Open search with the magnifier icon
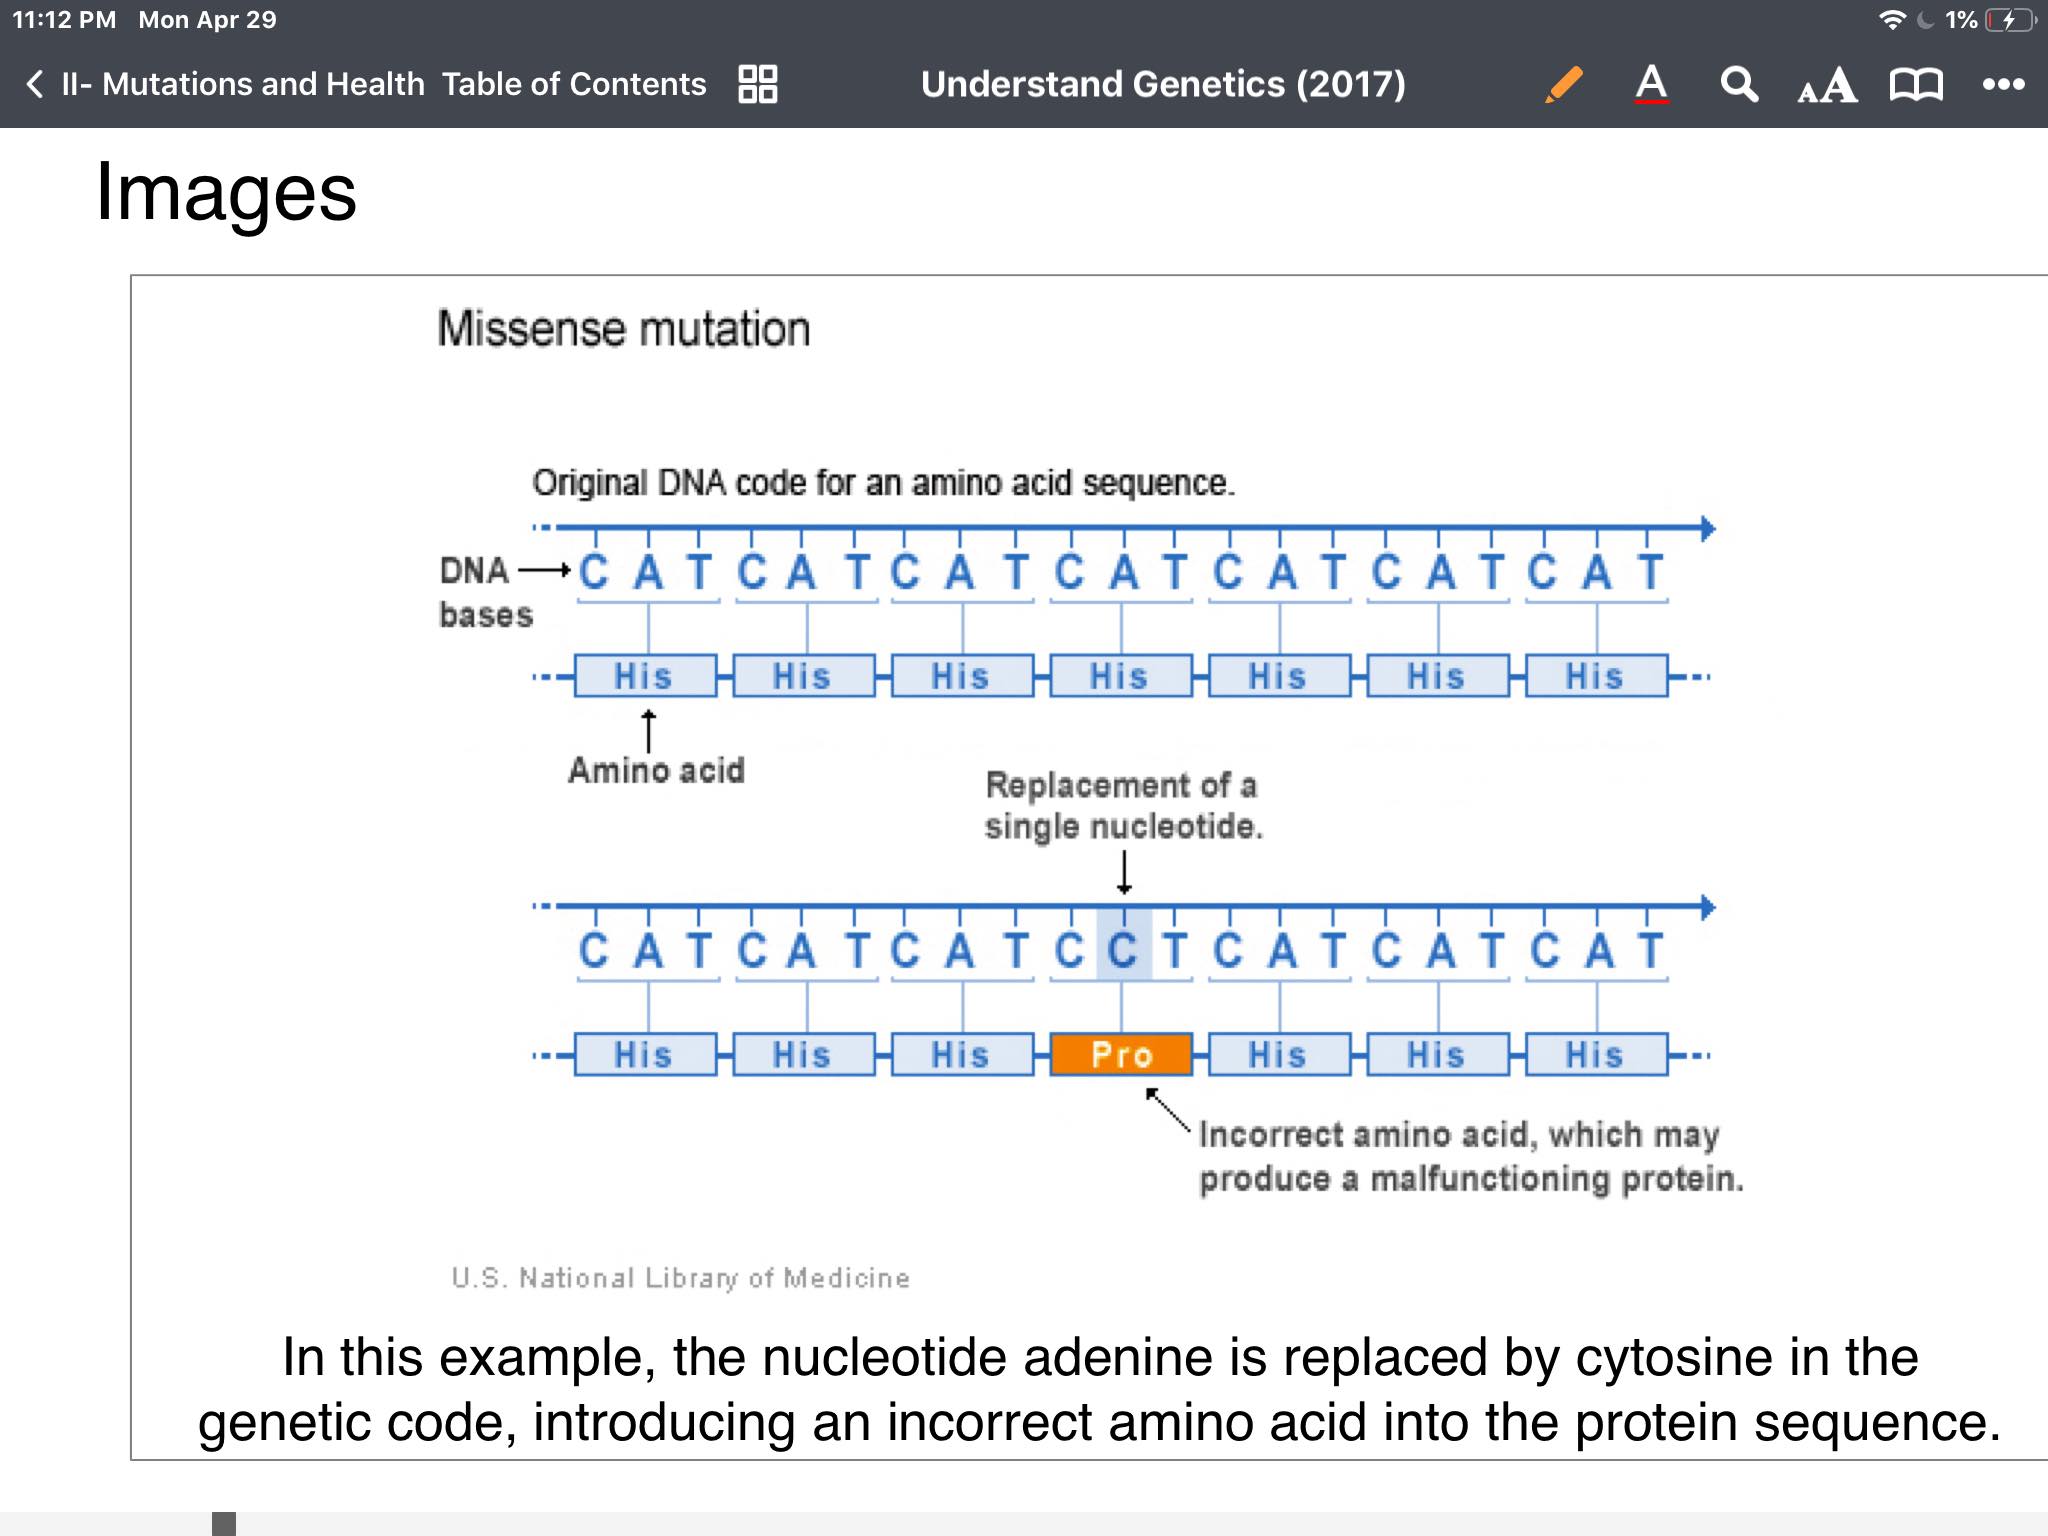 (1739, 84)
